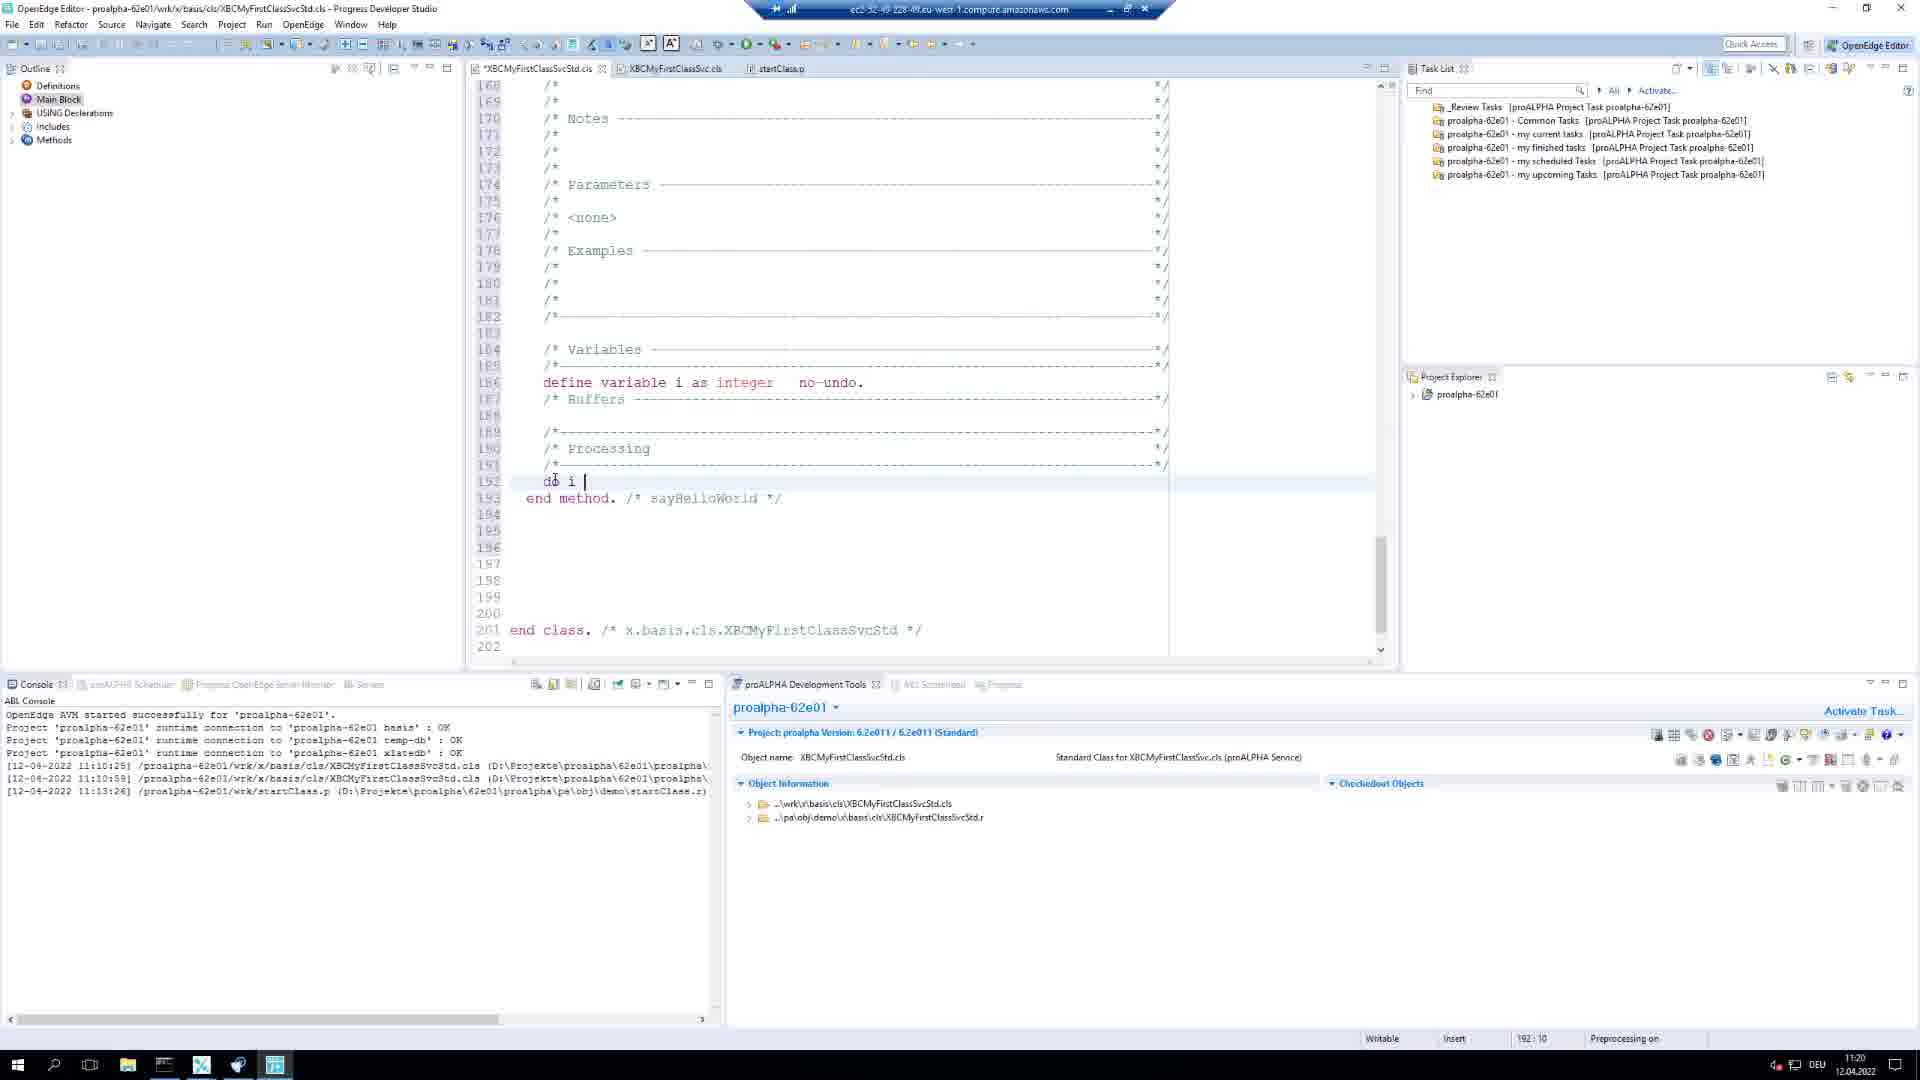Select Definitions in Outline
The width and height of the screenshot is (1920, 1080).
58,86
